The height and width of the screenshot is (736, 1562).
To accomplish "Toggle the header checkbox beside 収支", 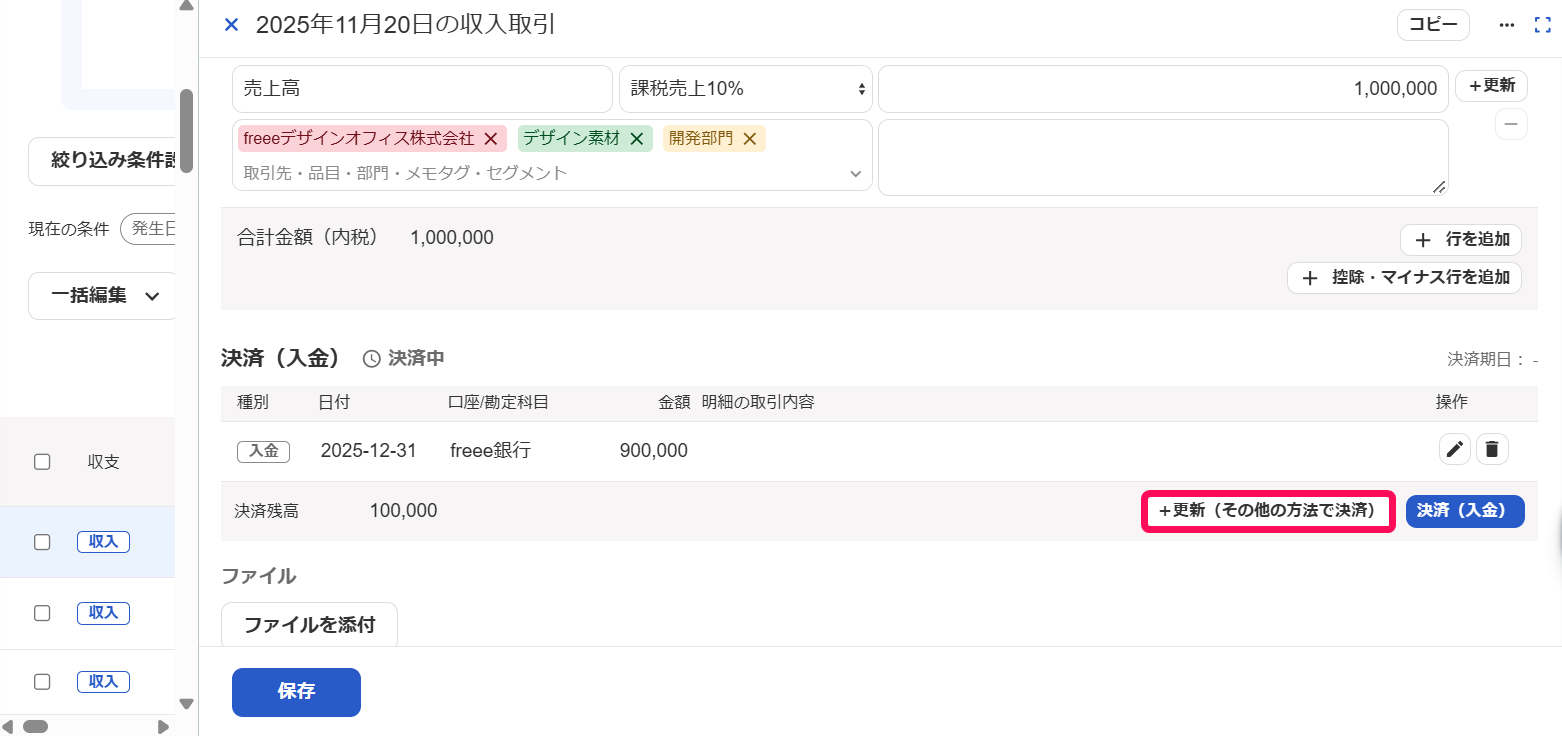I will 42,462.
